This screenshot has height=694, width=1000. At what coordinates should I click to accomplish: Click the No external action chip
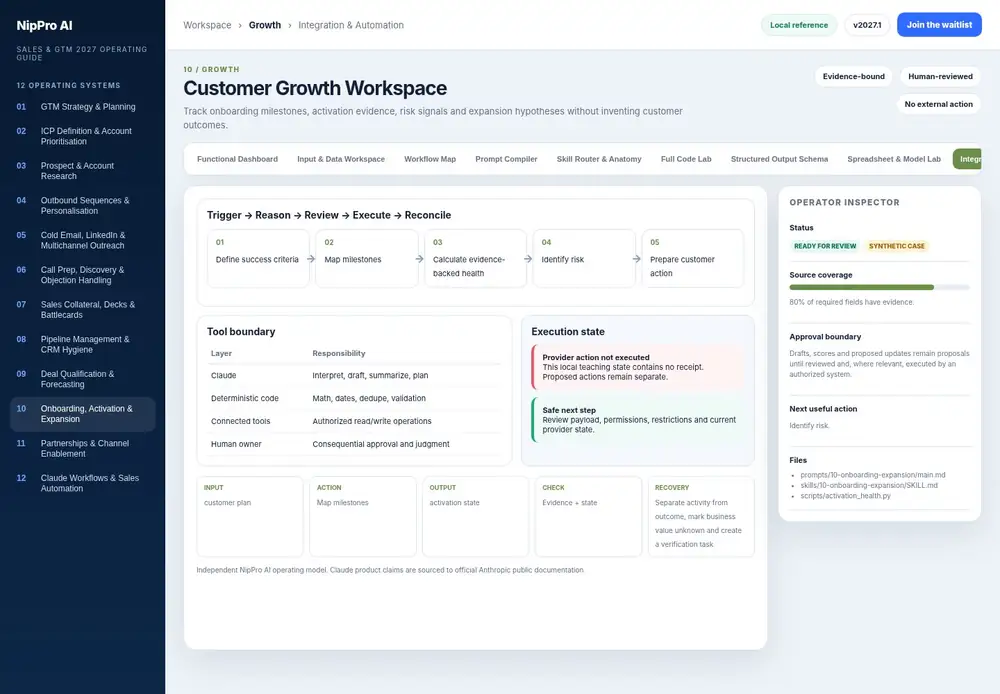click(938, 104)
